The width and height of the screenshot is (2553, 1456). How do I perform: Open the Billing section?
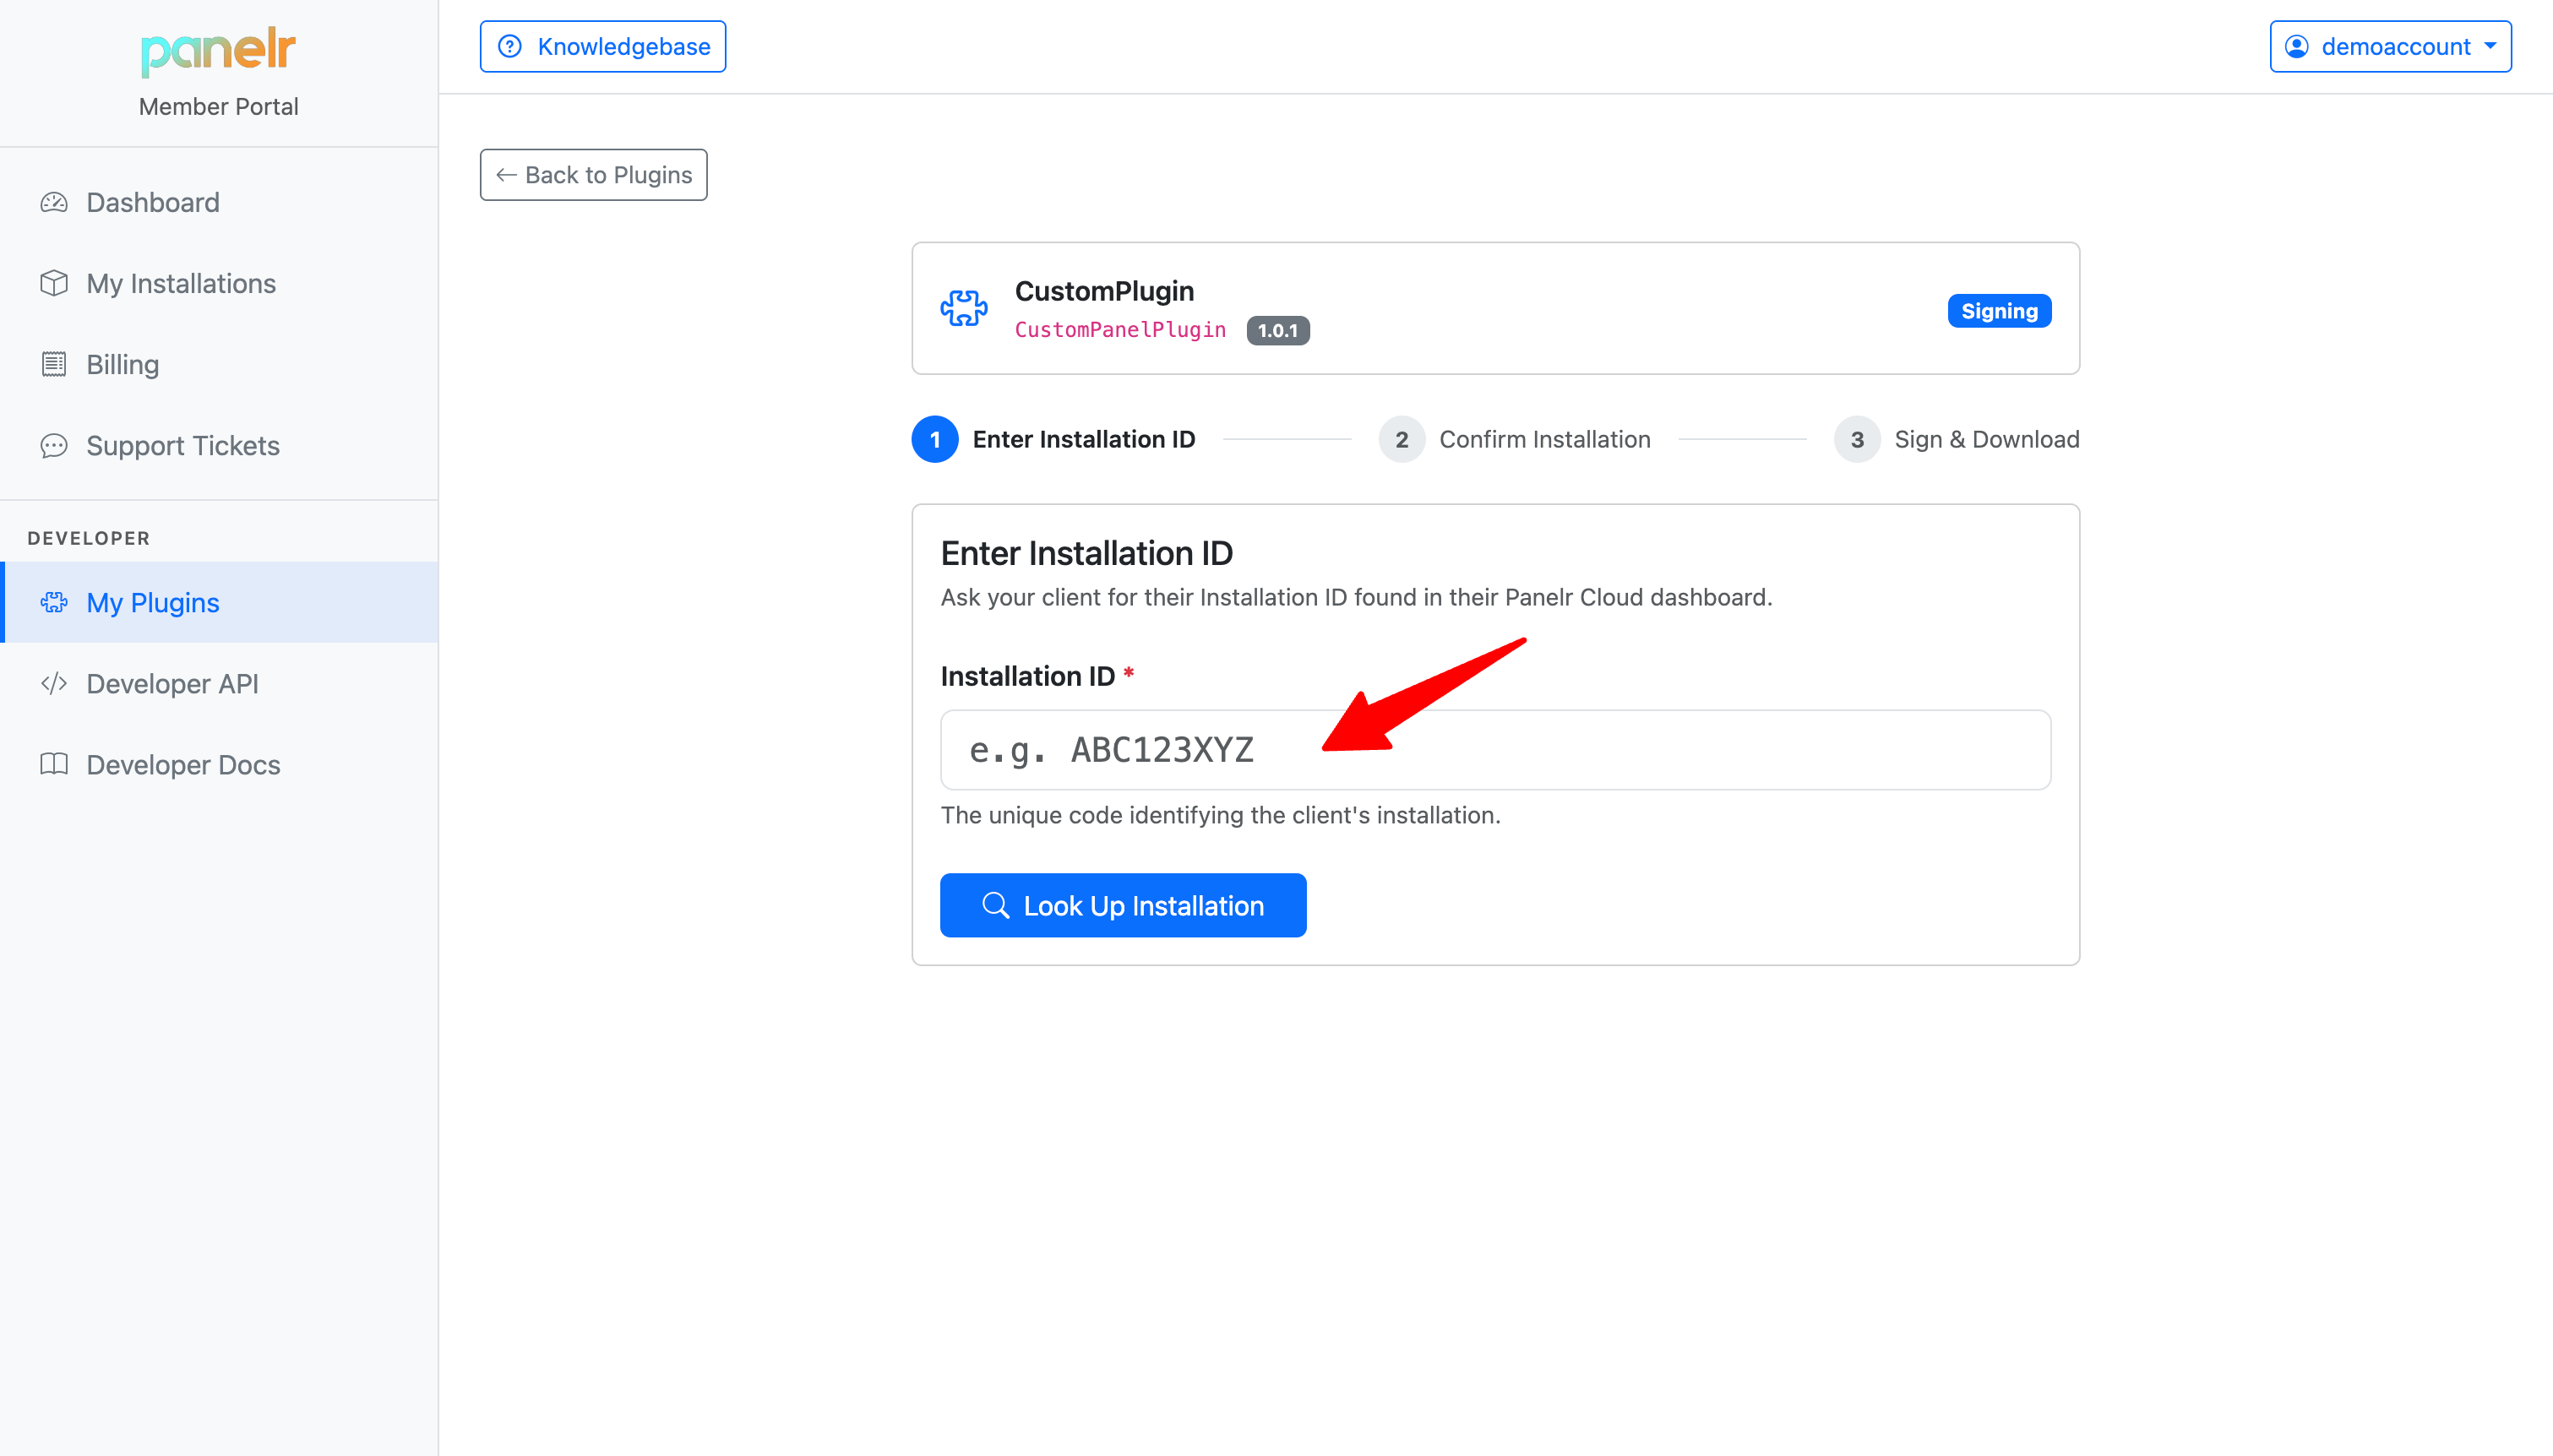click(x=219, y=365)
